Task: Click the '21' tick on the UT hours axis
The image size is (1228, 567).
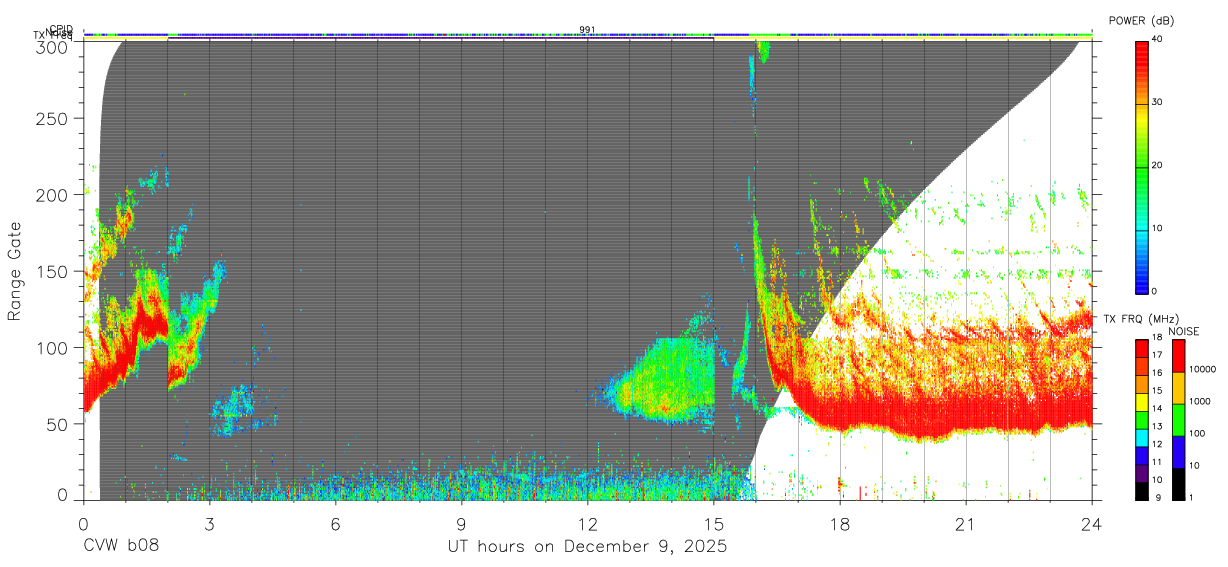Action: pos(965,524)
